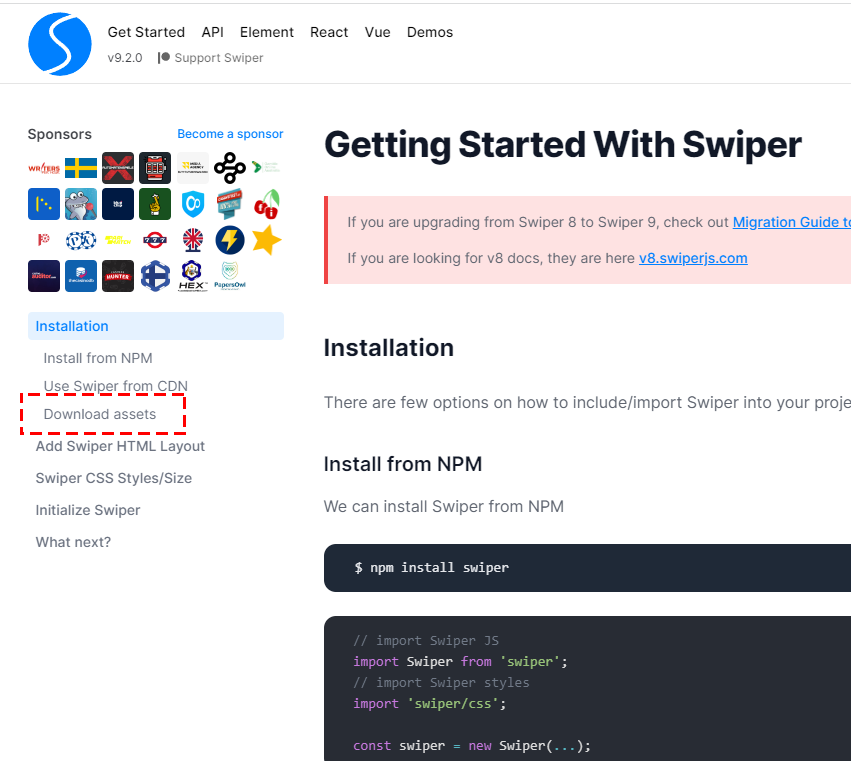The image size is (851, 761).
Task: Open the 777 roundel sponsor icon
Action: pyautogui.click(x=155, y=240)
